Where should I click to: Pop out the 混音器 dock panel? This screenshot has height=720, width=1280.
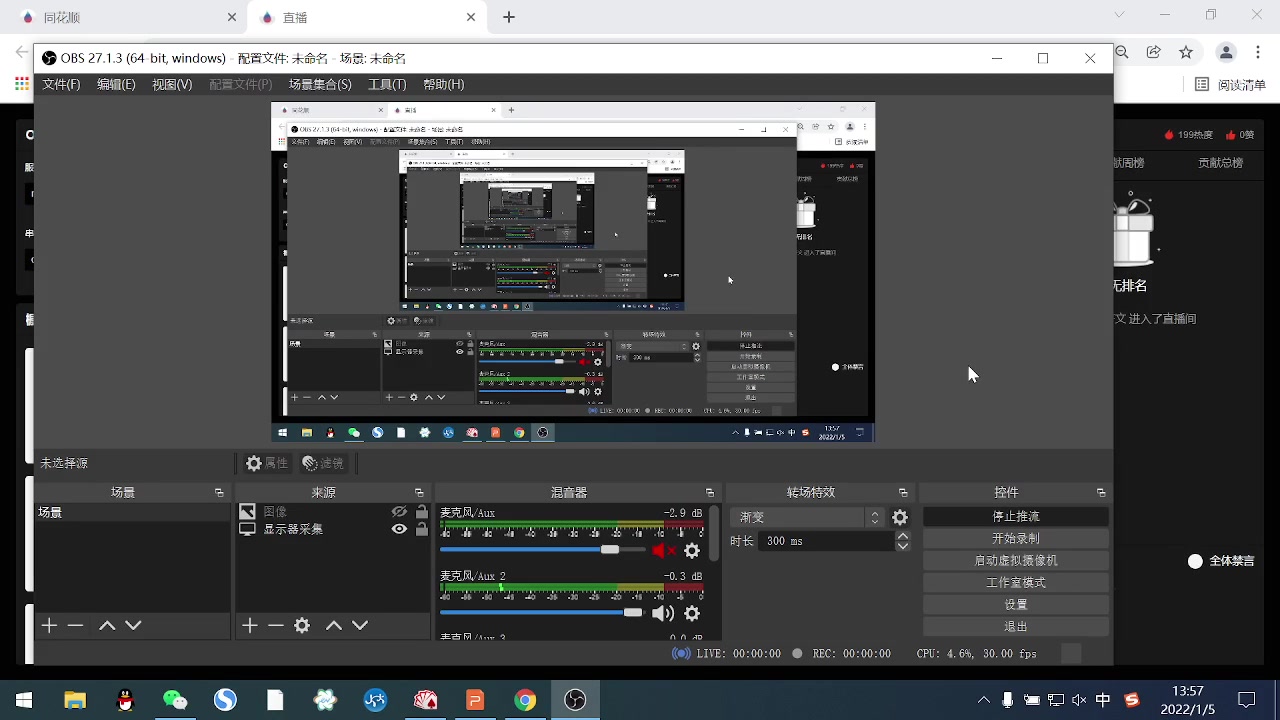pos(710,493)
